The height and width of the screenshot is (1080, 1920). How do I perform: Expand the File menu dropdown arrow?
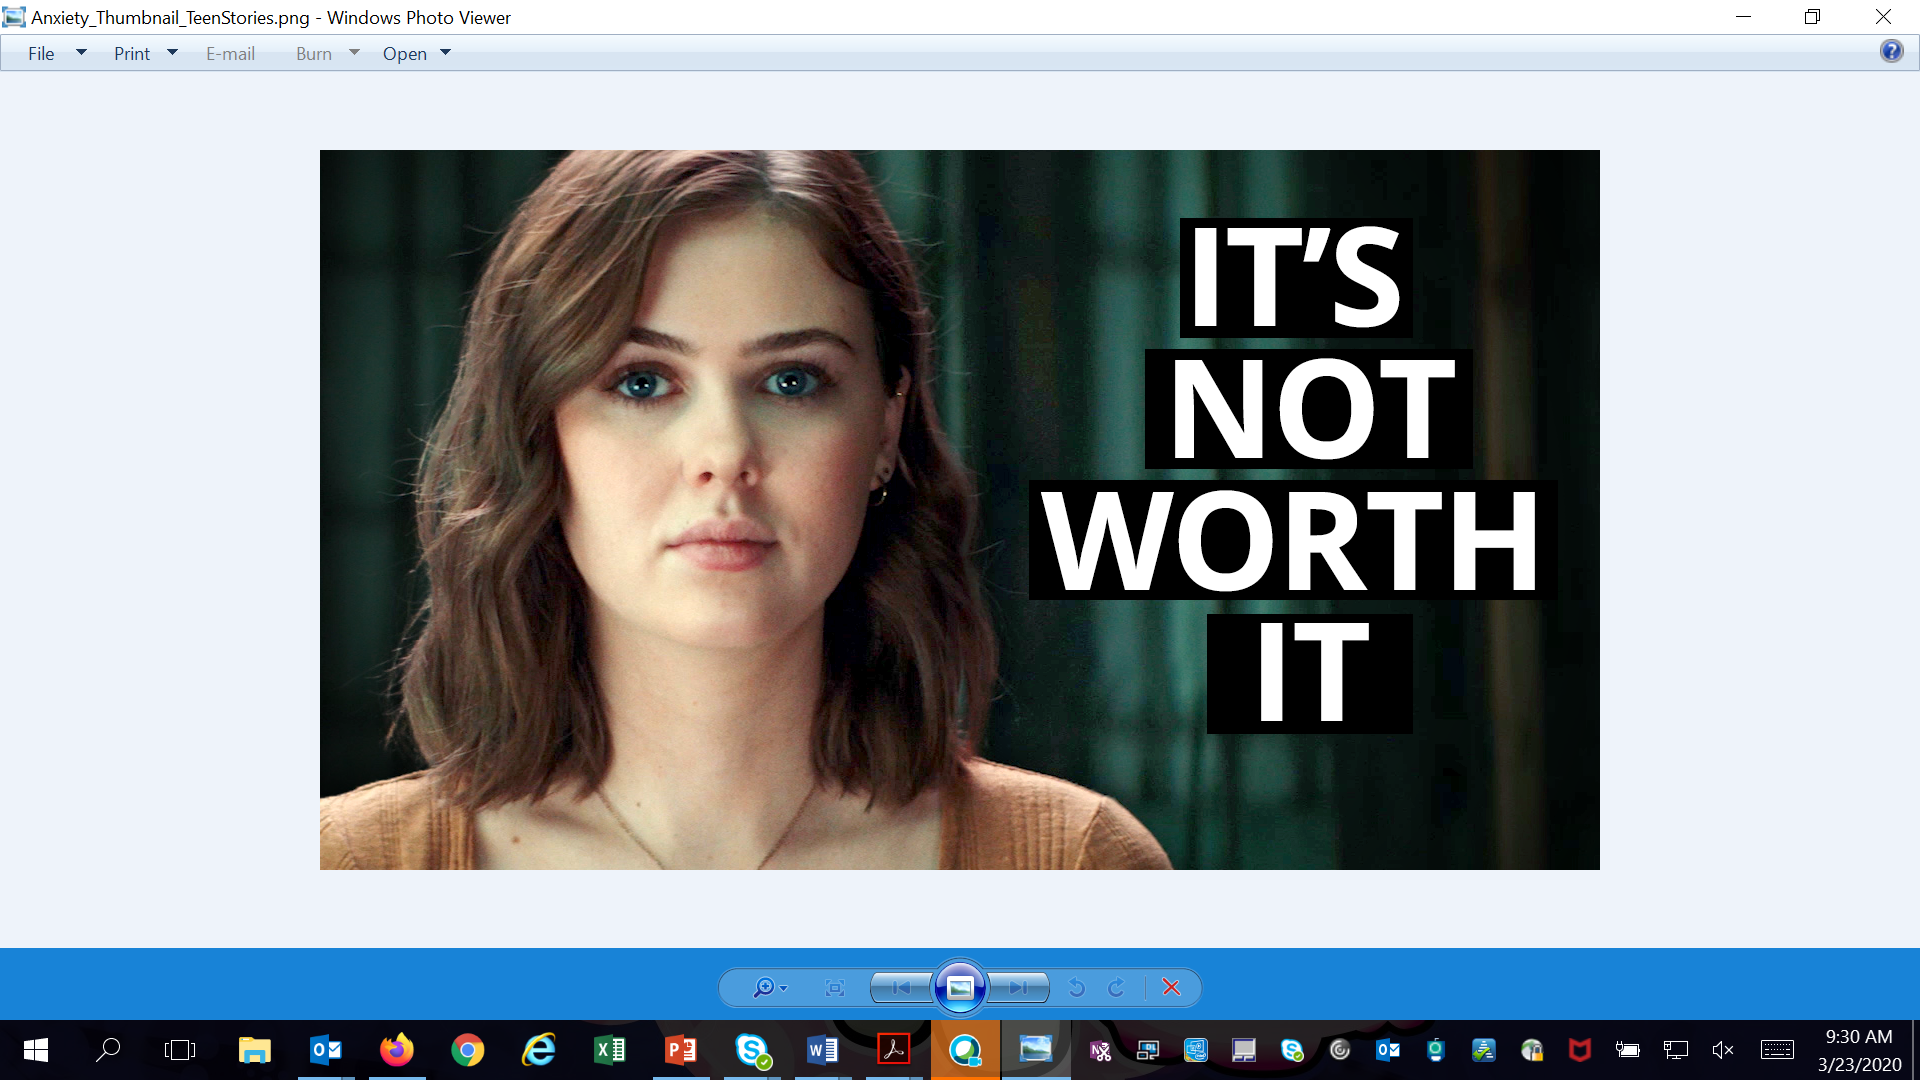(81, 53)
